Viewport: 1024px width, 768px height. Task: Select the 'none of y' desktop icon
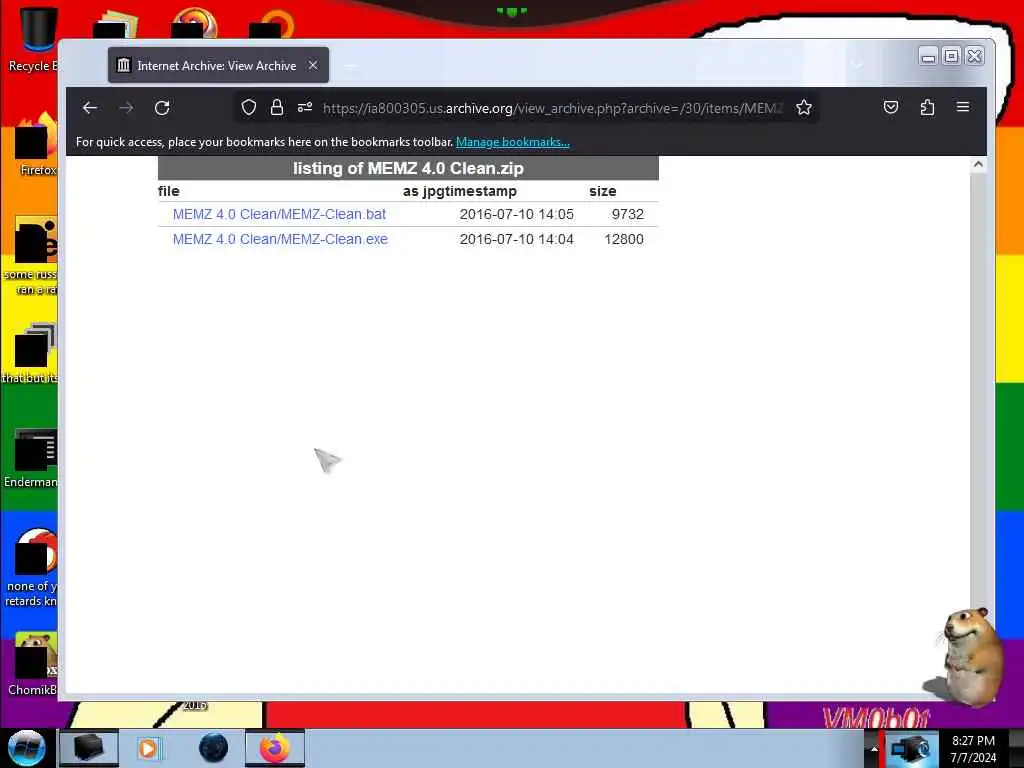pos(31,567)
